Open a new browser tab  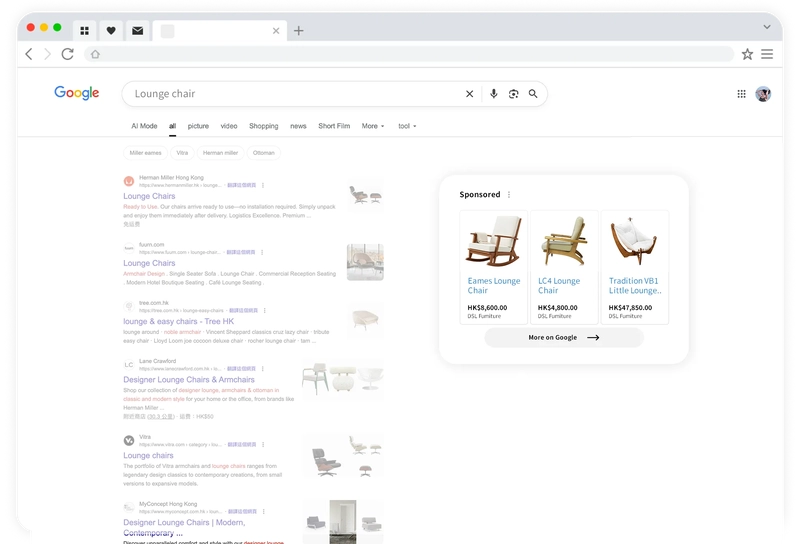298,31
